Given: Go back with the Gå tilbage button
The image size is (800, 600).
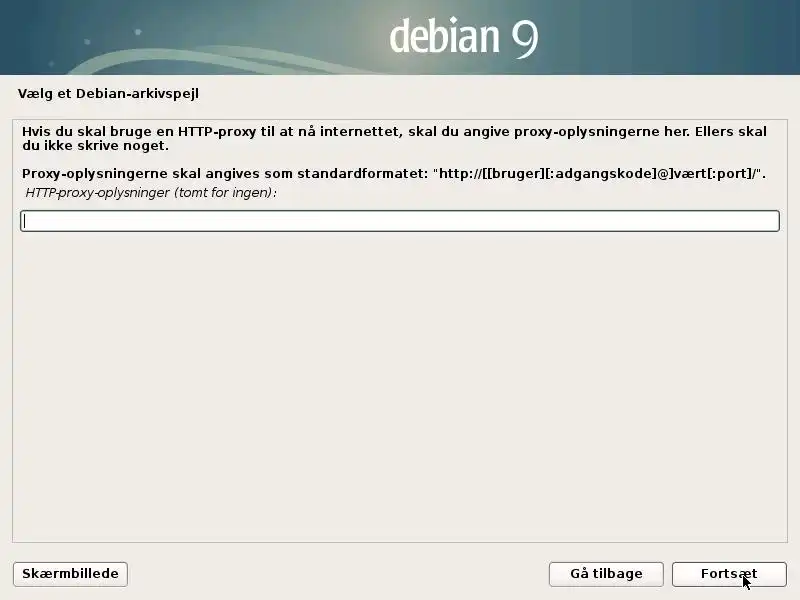Looking at the screenshot, I should point(606,574).
